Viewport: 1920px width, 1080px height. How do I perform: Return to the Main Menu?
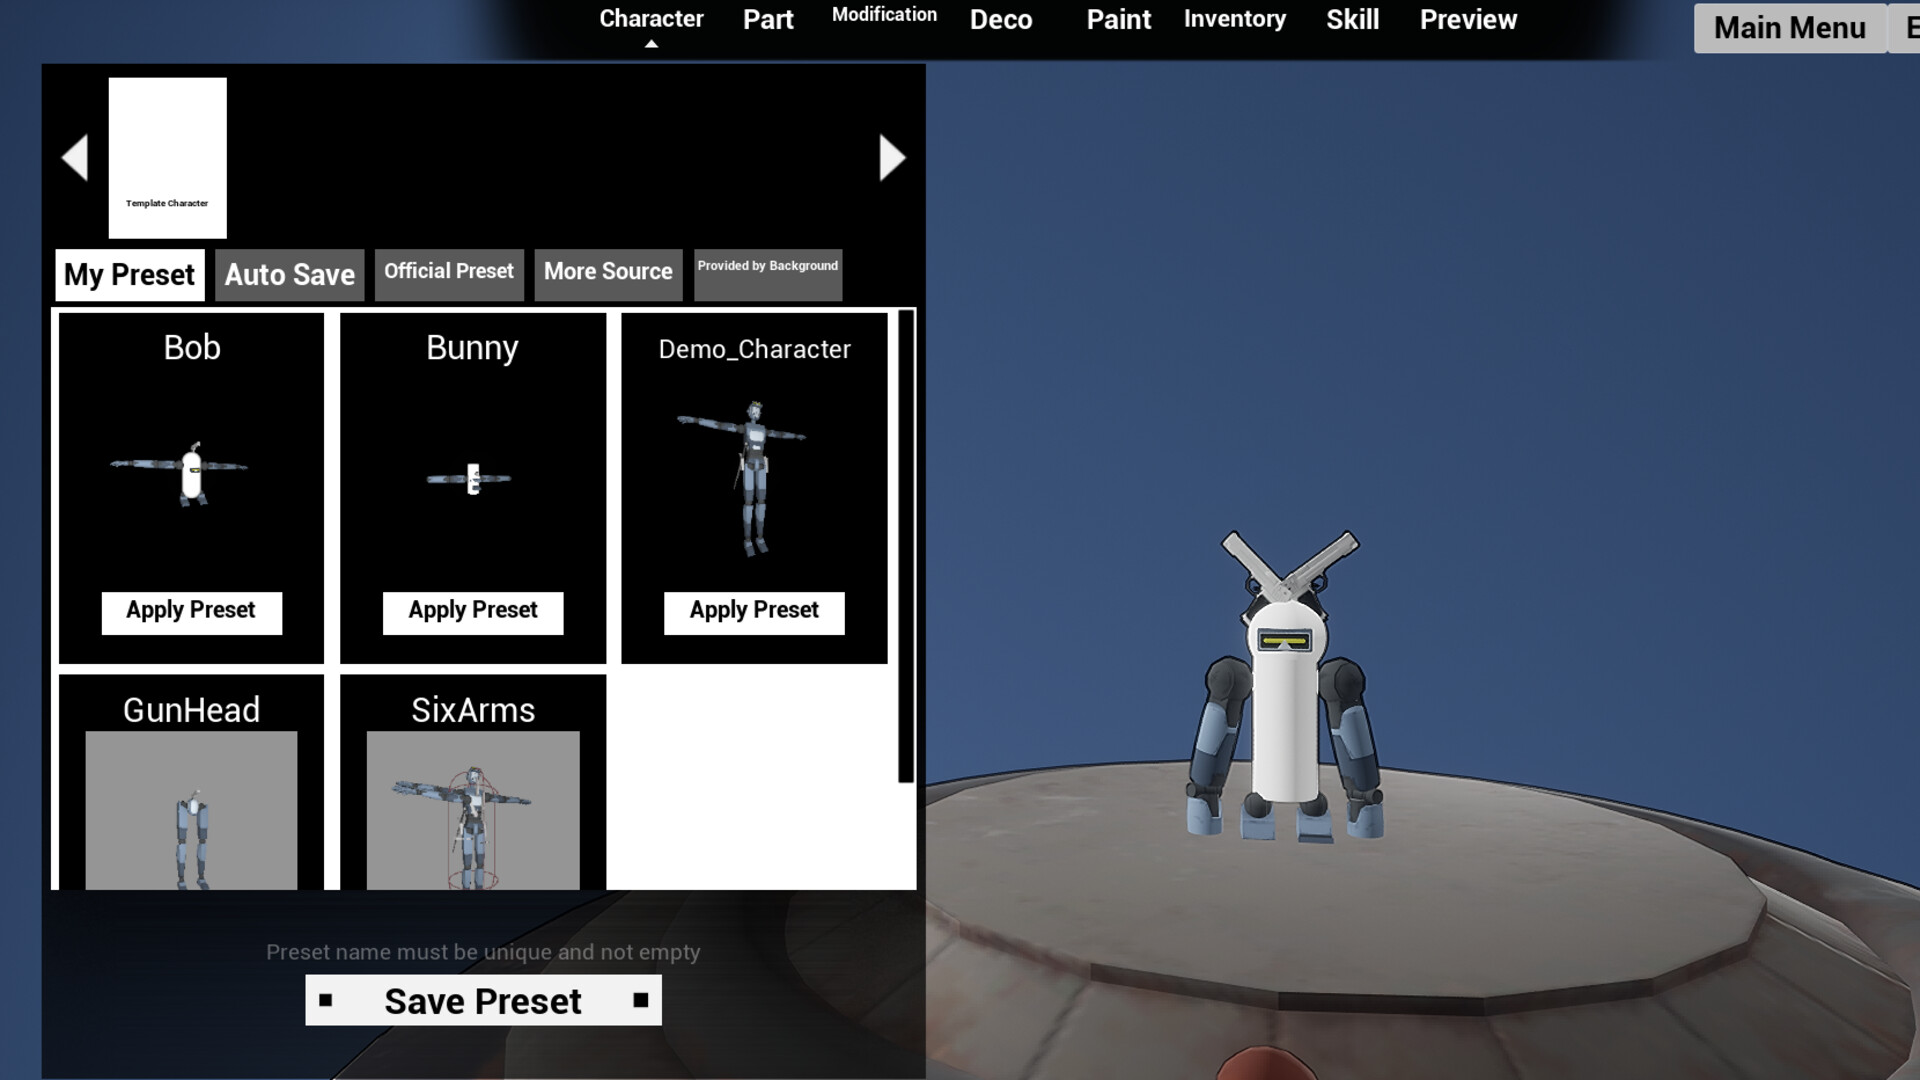click(1789, 28)
